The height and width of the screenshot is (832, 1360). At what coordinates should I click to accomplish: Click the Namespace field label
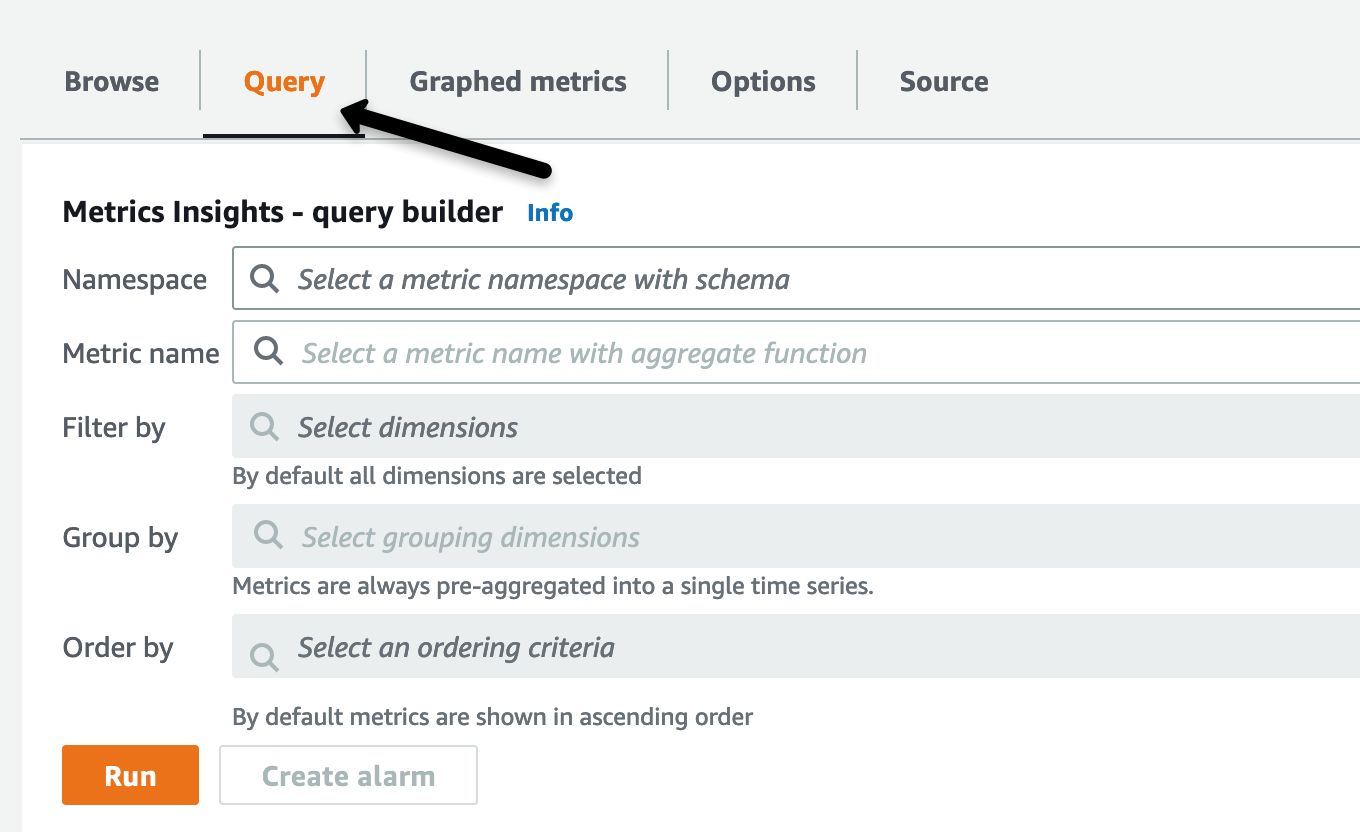(x=134, y=280)
